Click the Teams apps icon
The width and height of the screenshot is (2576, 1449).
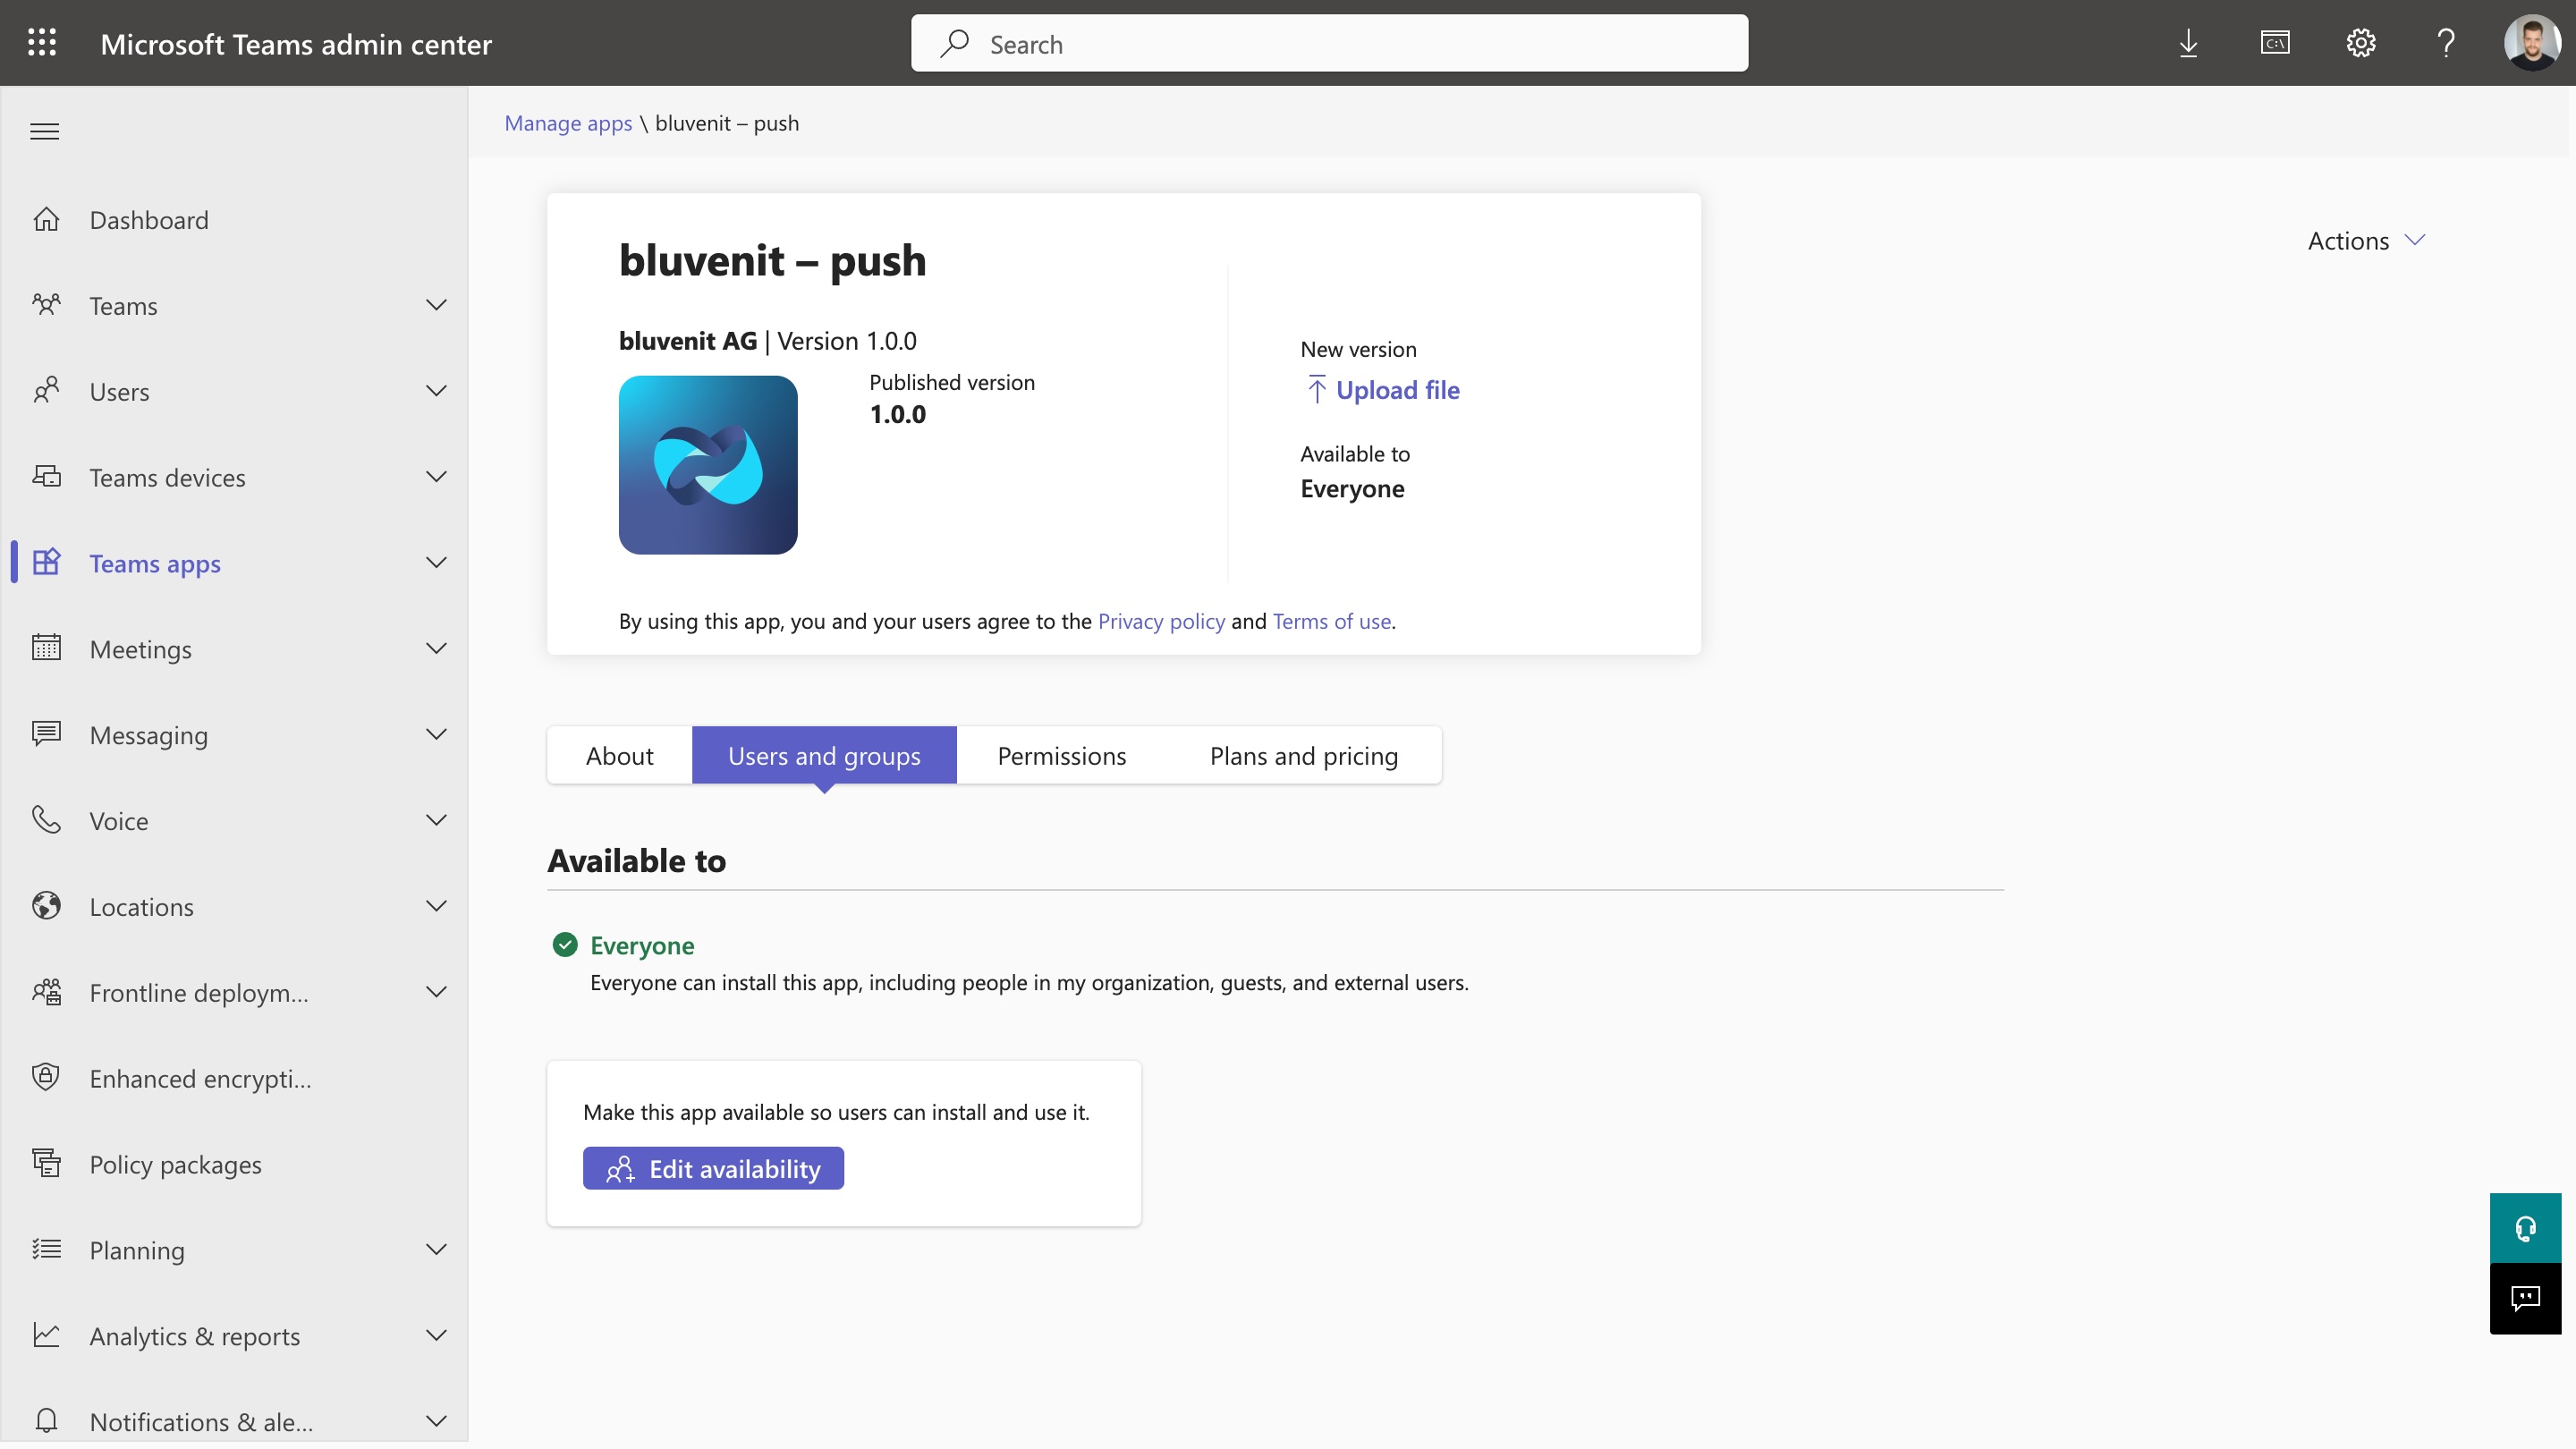[x=46, y=563]
